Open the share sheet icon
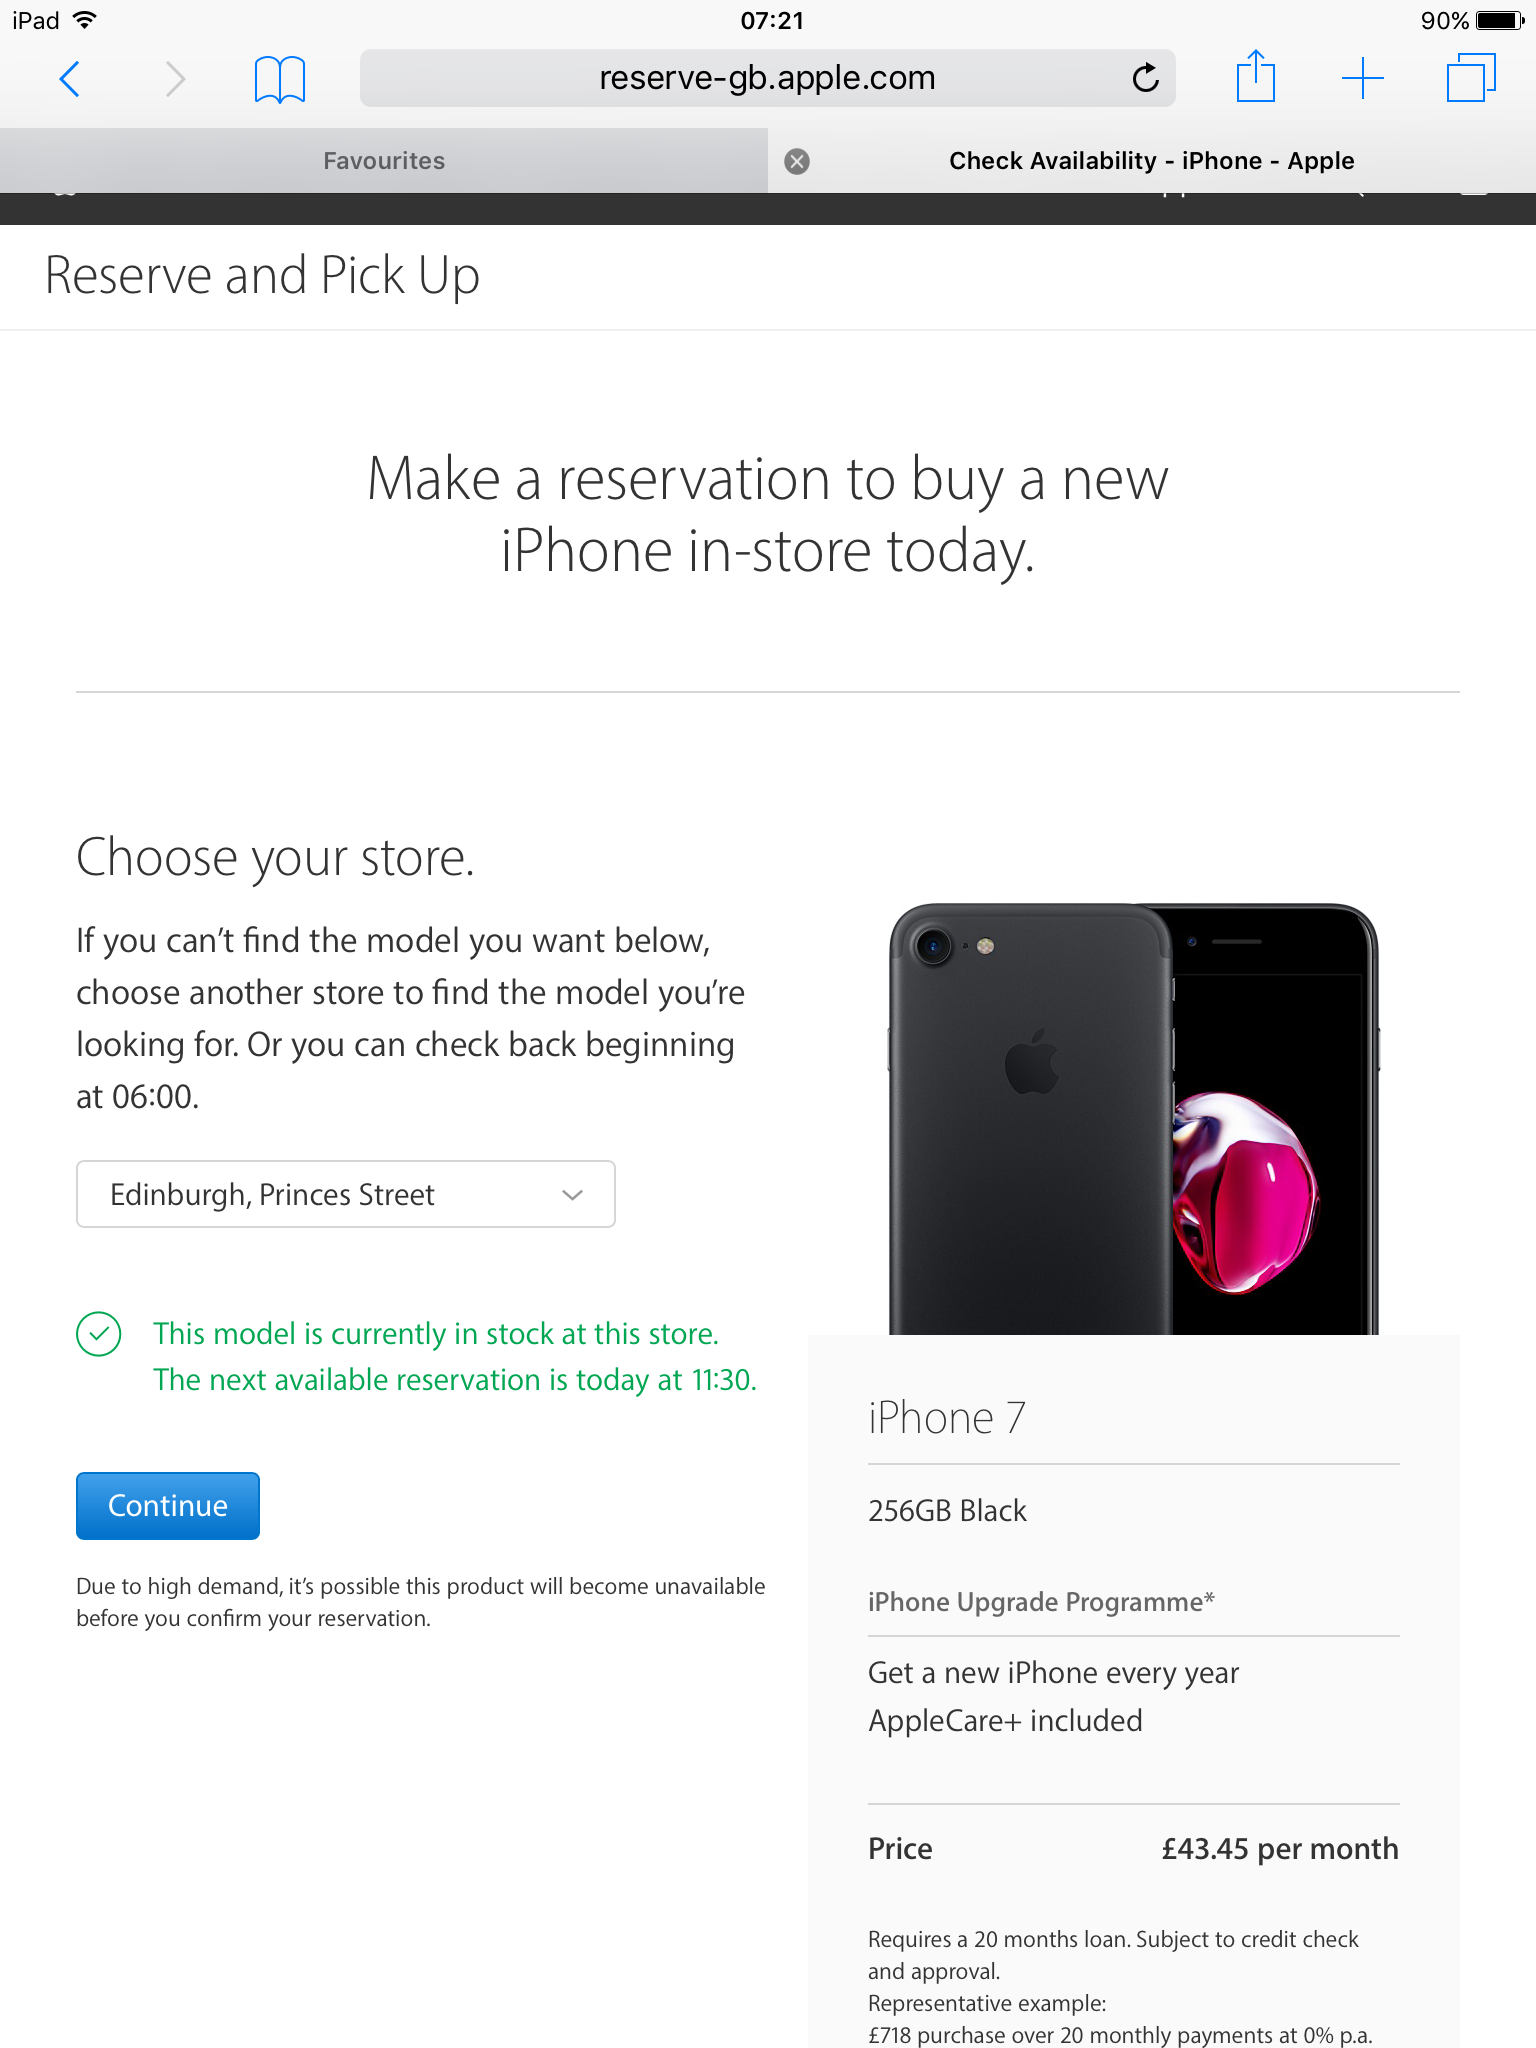Viewport: 1536px width, 2048px height. point(1256,76)
